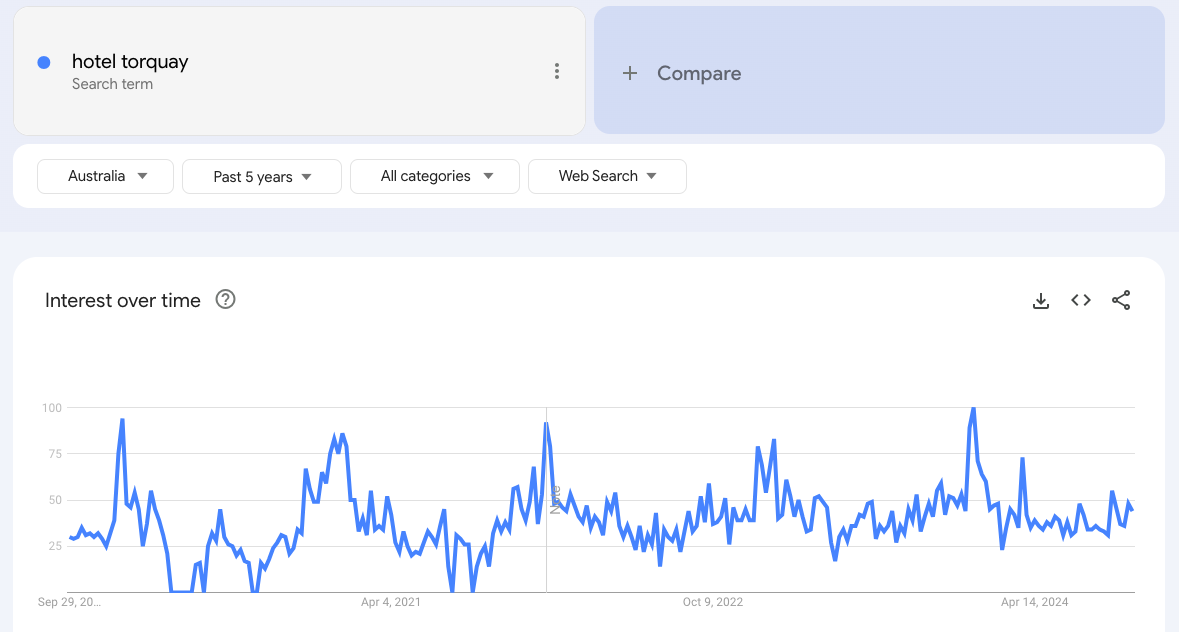This screenshot has width=1179, height=632.
Task: Click the Sep 29 starting date label
Action: 69,602
